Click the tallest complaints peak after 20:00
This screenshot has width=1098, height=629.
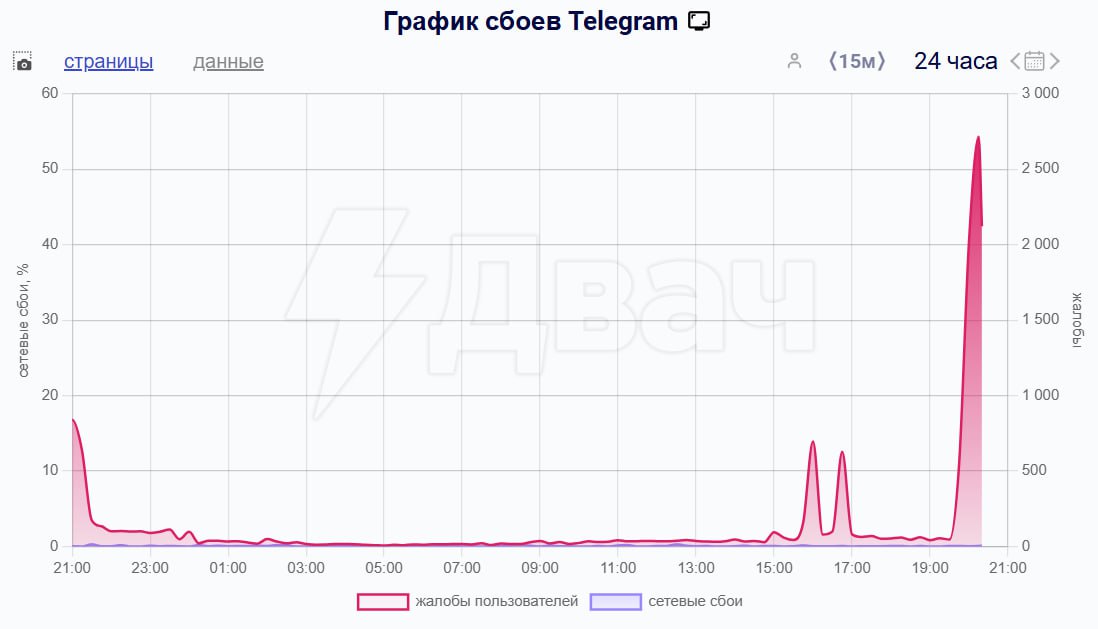pos(977,138)
